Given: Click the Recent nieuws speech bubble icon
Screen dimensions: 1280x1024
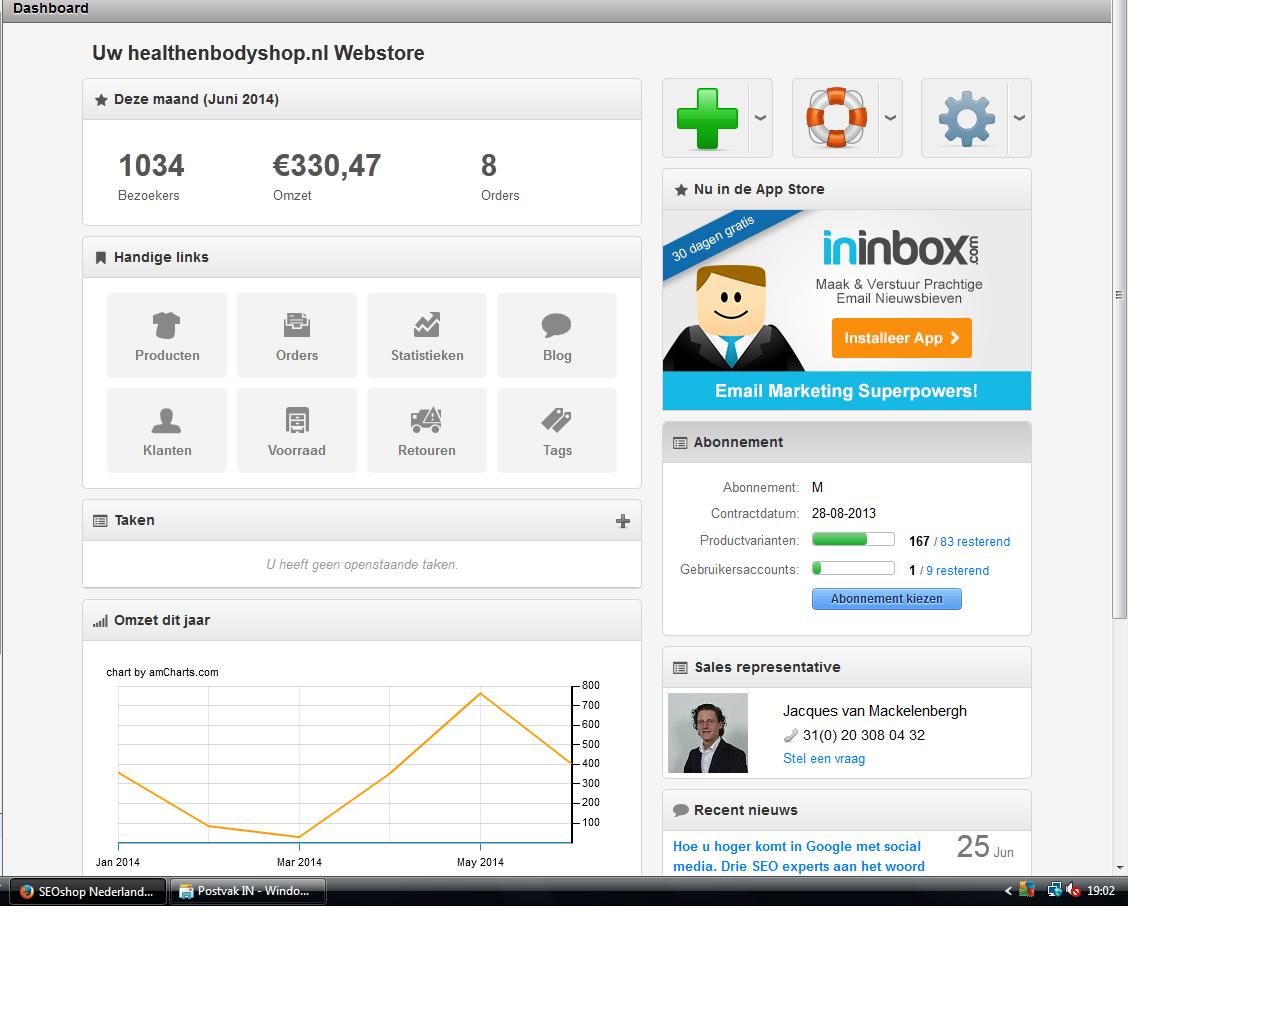Looking at the screenshot, I should (681, 811).
